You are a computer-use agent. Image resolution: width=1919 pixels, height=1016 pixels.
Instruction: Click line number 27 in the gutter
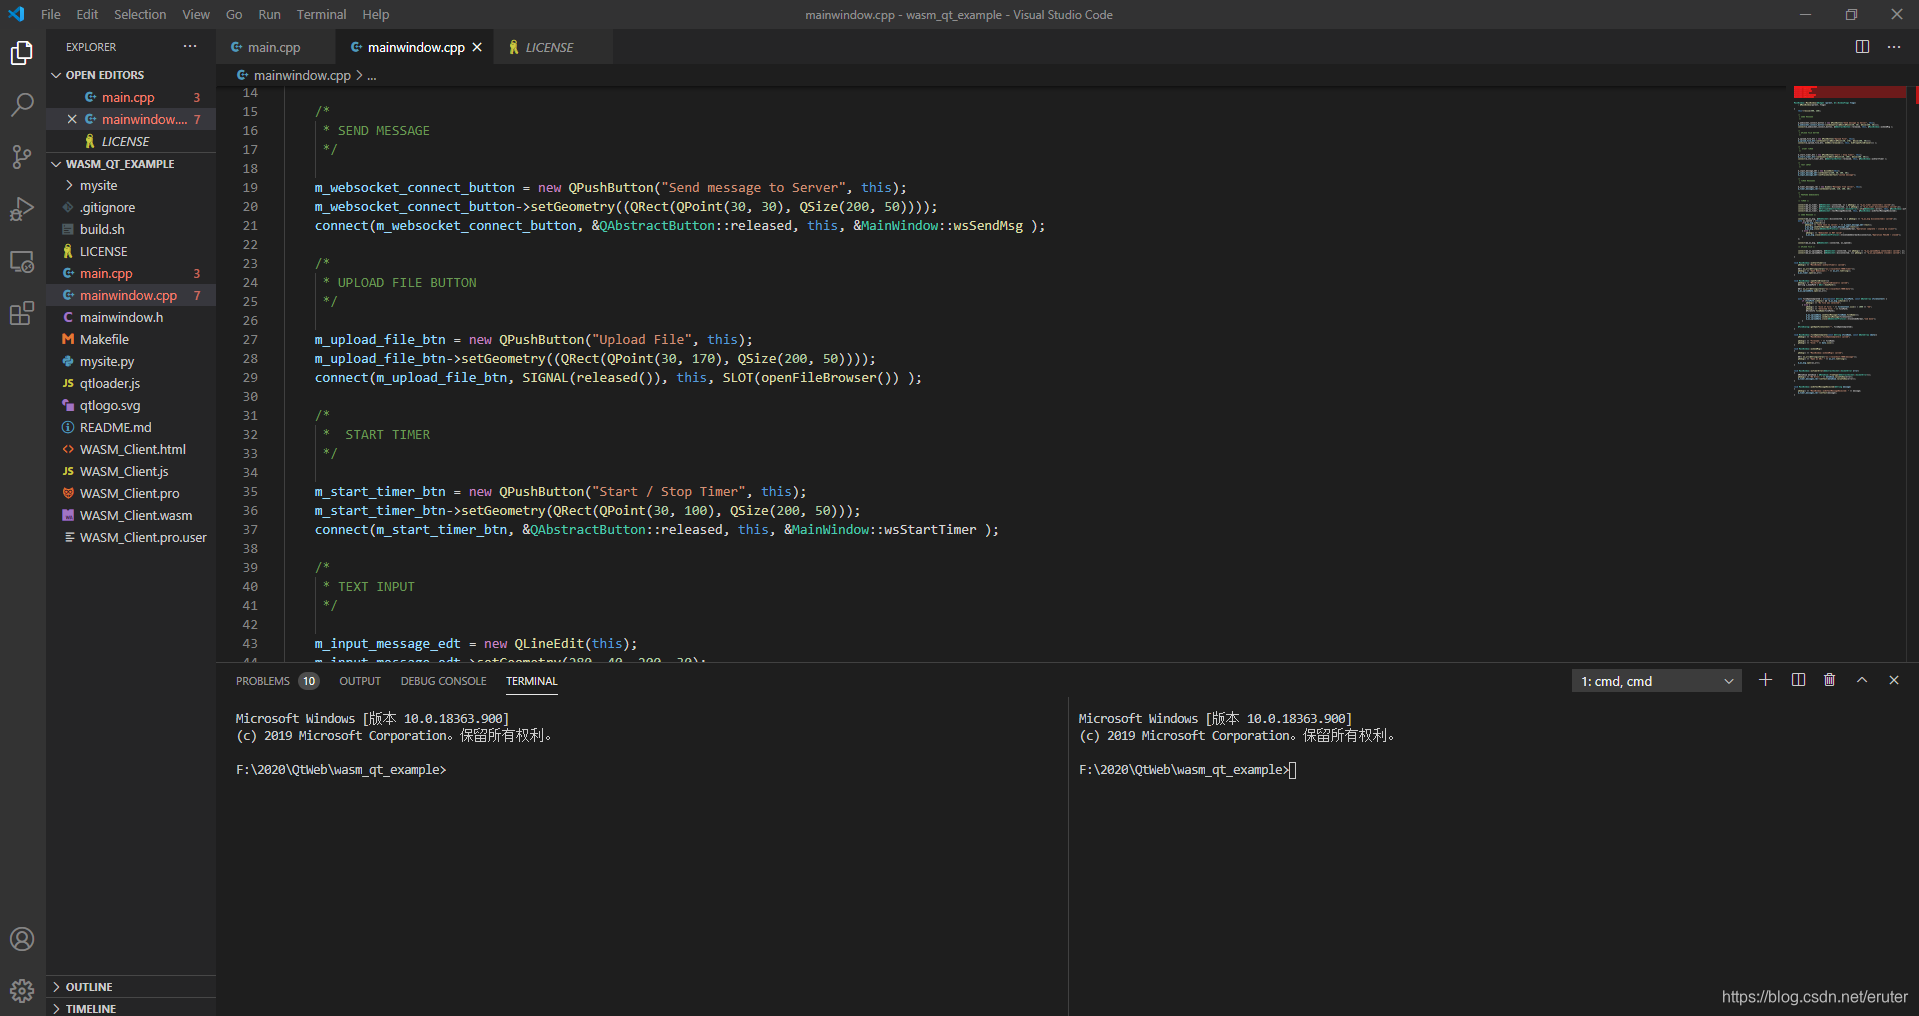pyautogui.click(x=250, y=340)
